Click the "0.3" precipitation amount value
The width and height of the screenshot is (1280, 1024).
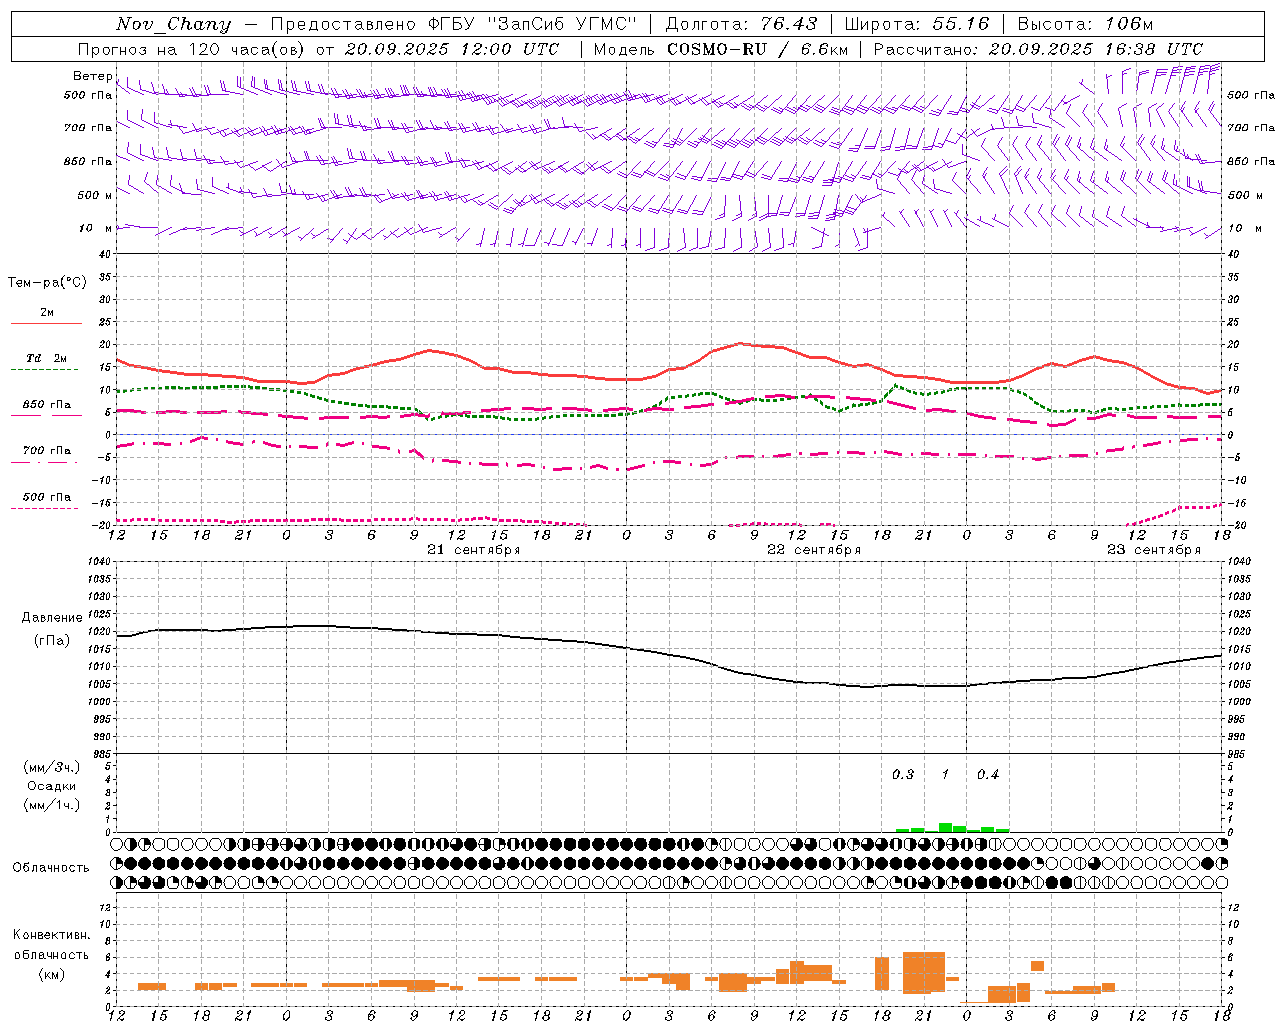903,774
